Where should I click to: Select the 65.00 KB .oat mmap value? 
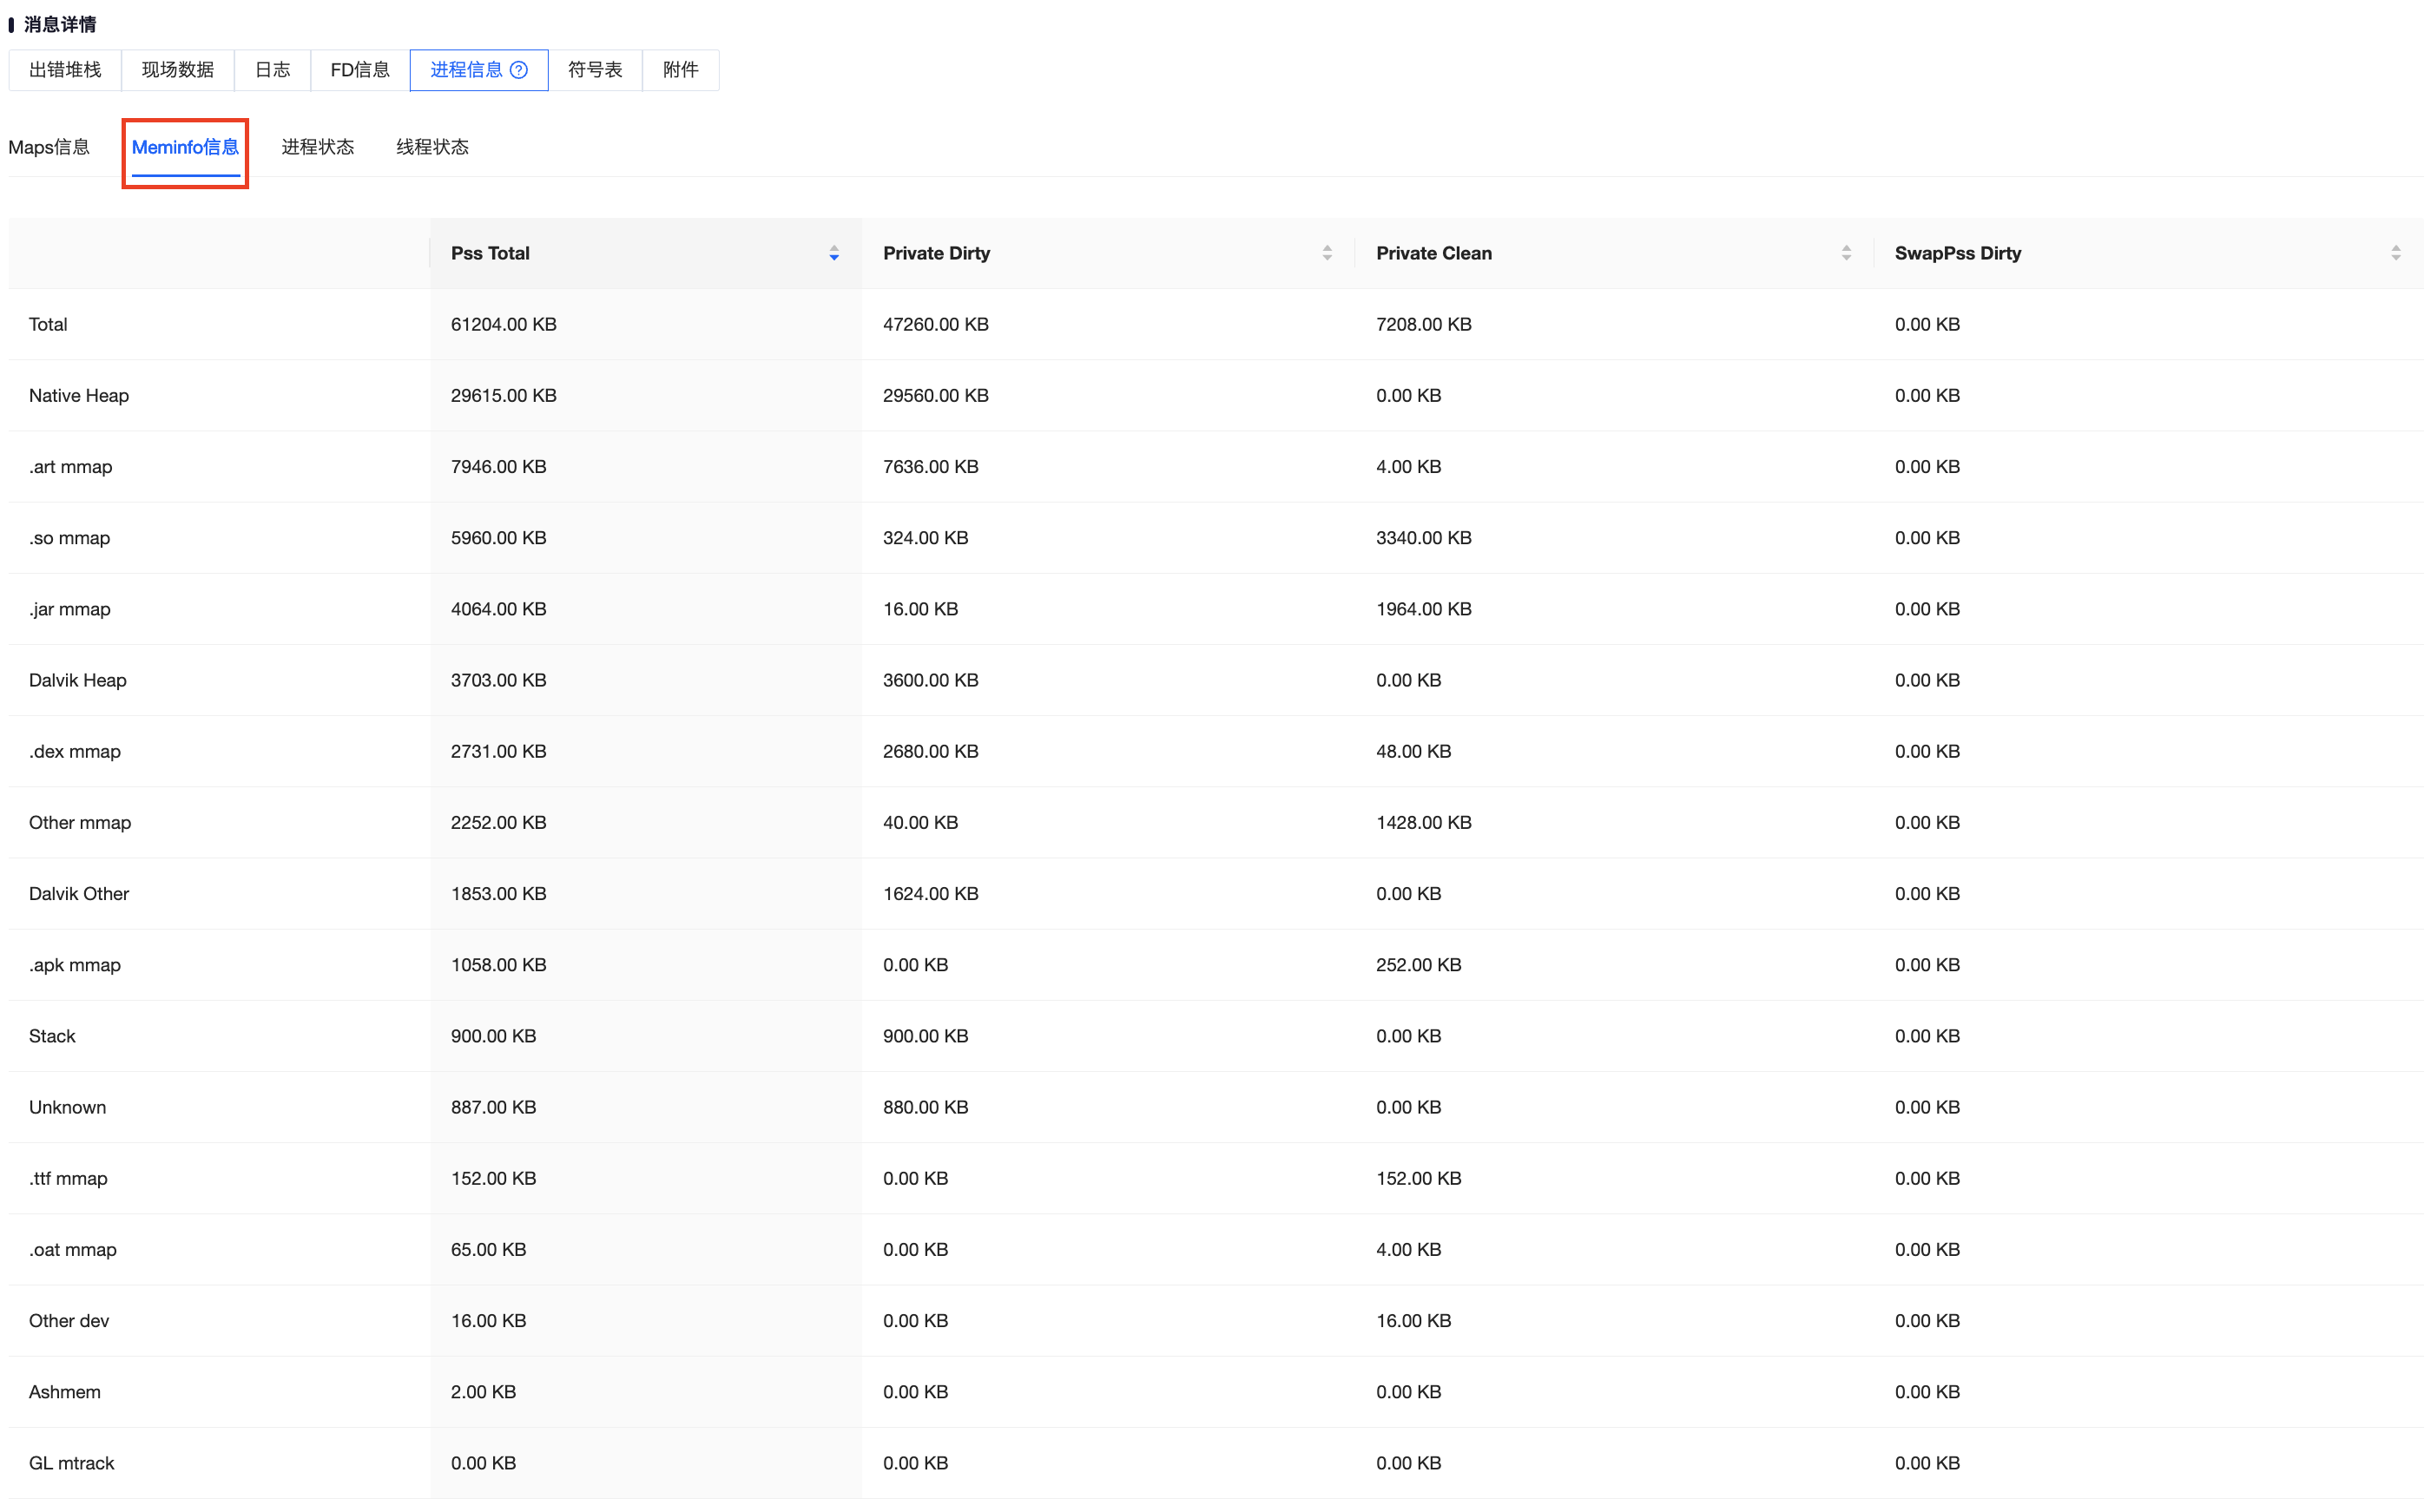tap(489, 1250)
